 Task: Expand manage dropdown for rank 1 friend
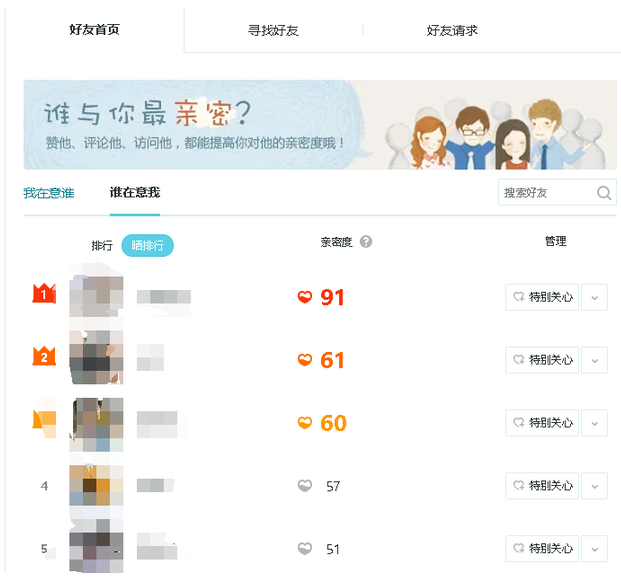coord(594,297)
